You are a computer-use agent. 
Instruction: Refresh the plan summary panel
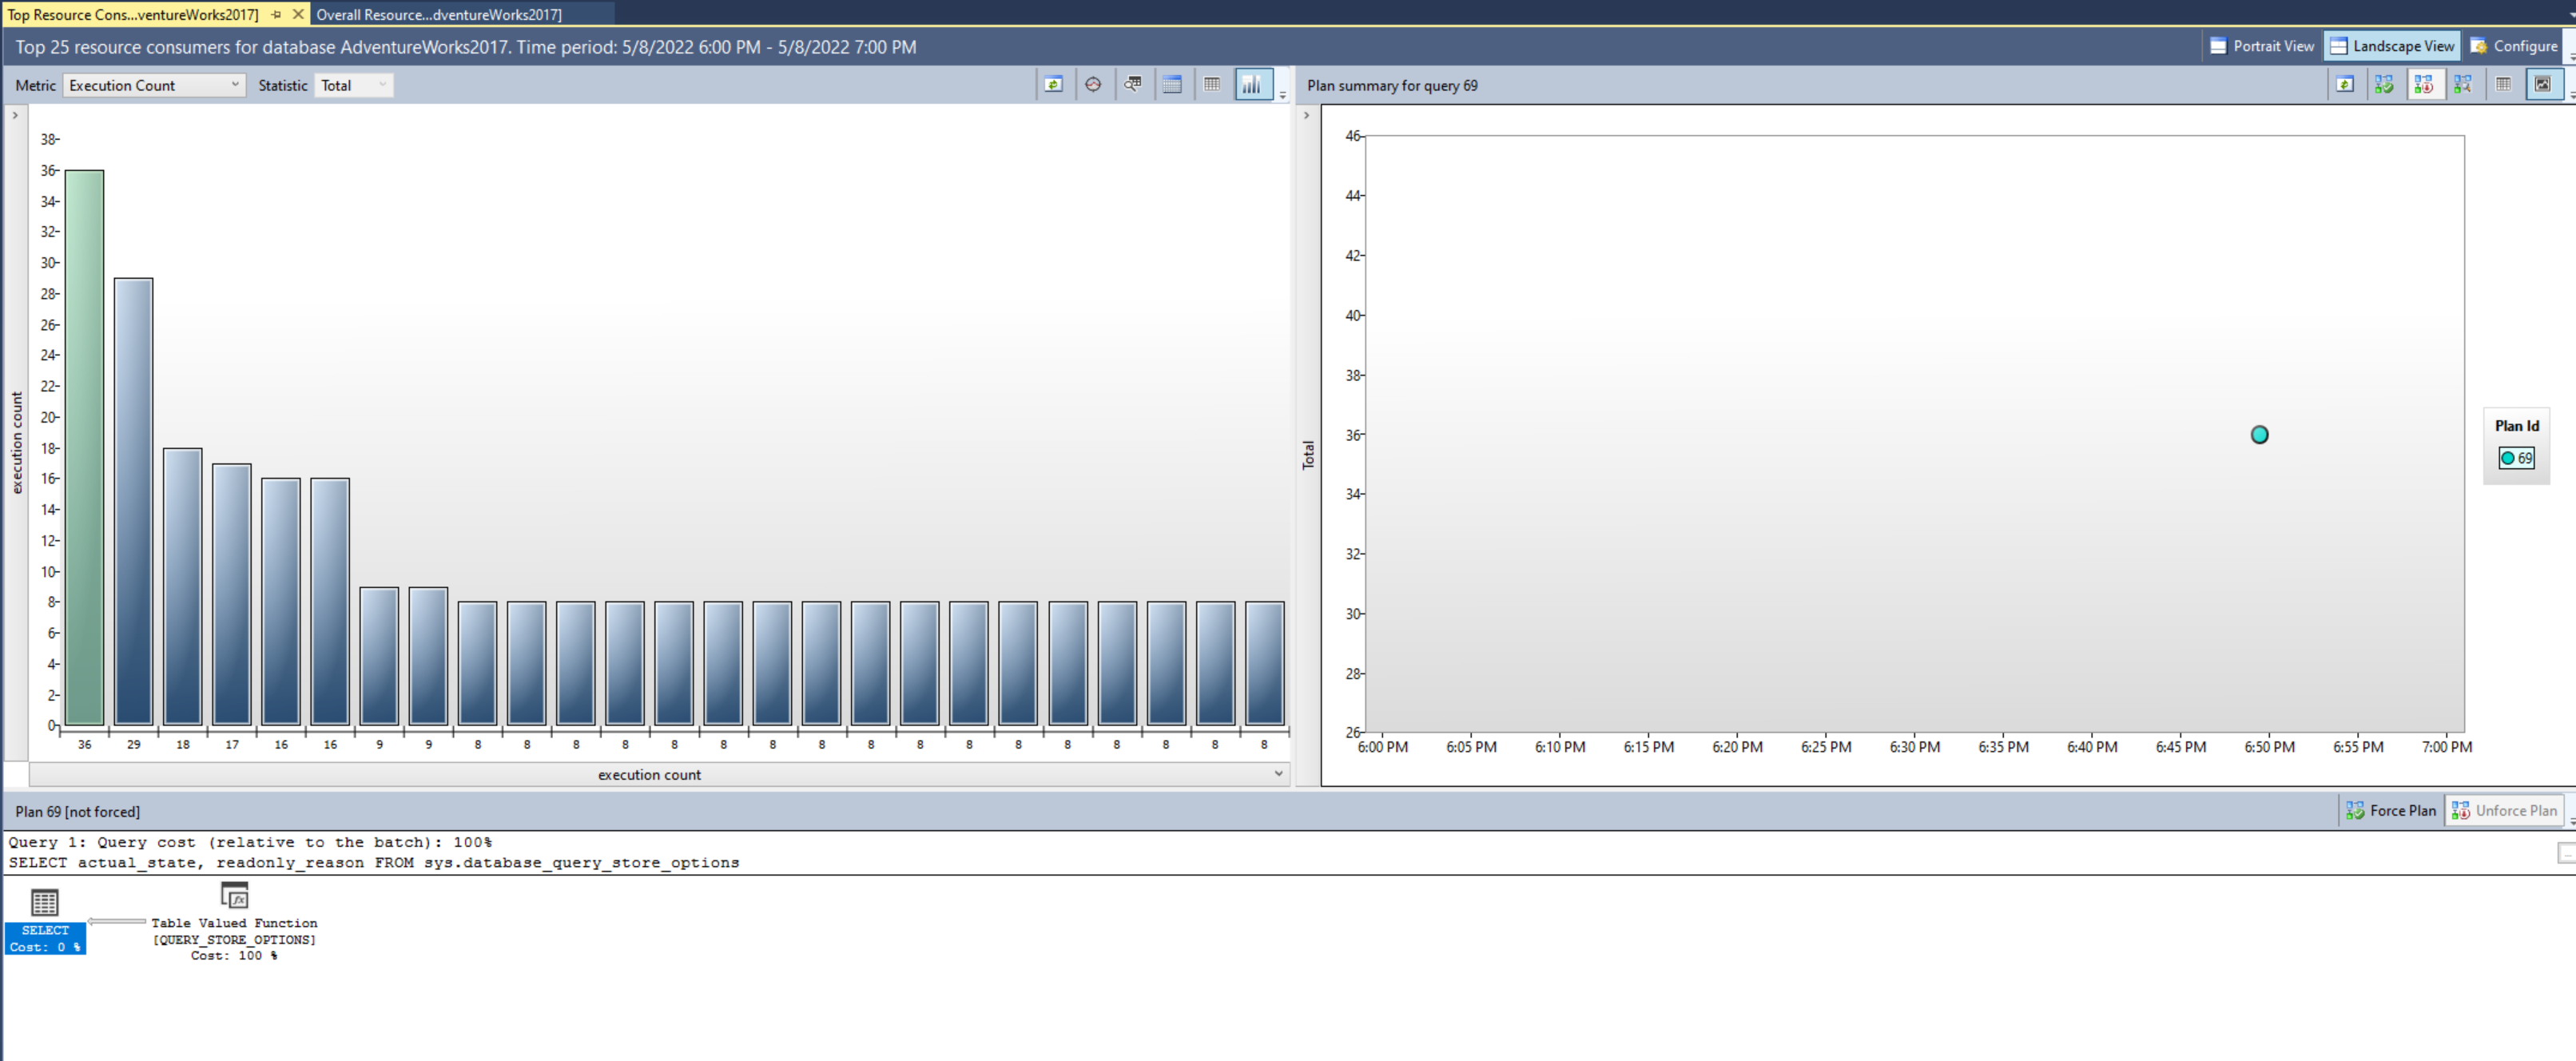(2345, 85)
